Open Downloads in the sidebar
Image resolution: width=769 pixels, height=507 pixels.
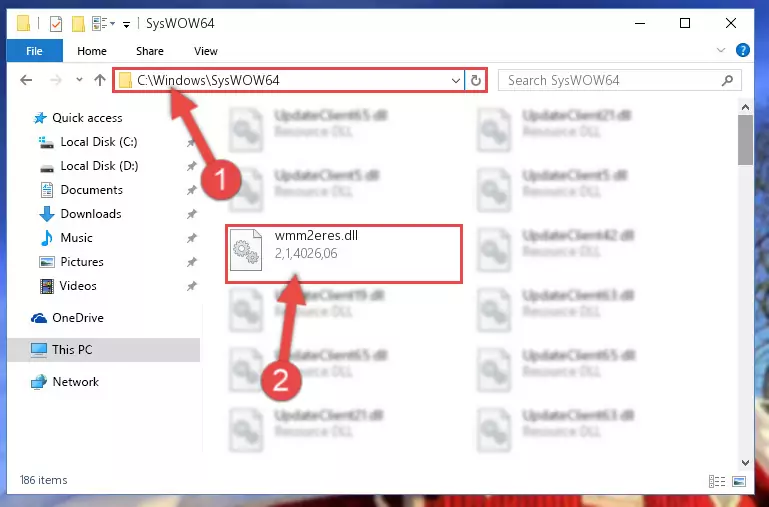(90, 214)
